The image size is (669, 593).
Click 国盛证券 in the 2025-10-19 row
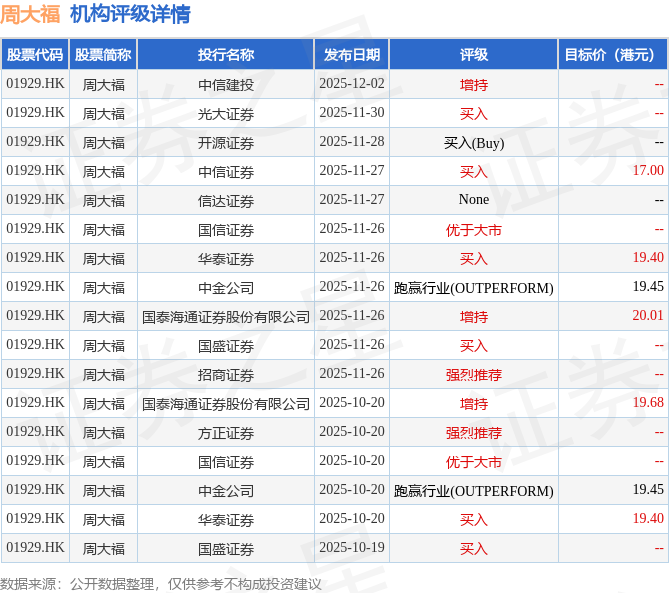point(226,549)
